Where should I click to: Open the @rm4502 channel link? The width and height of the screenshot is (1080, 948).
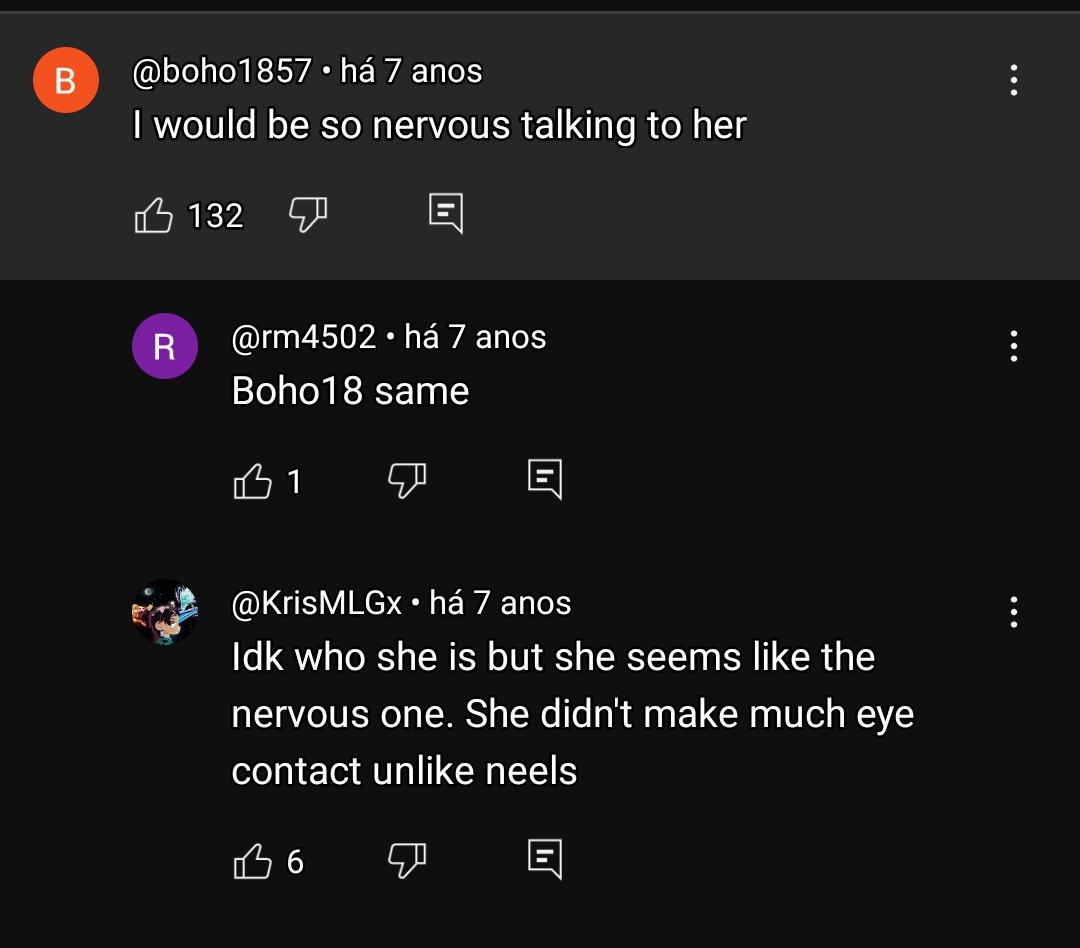304,337
